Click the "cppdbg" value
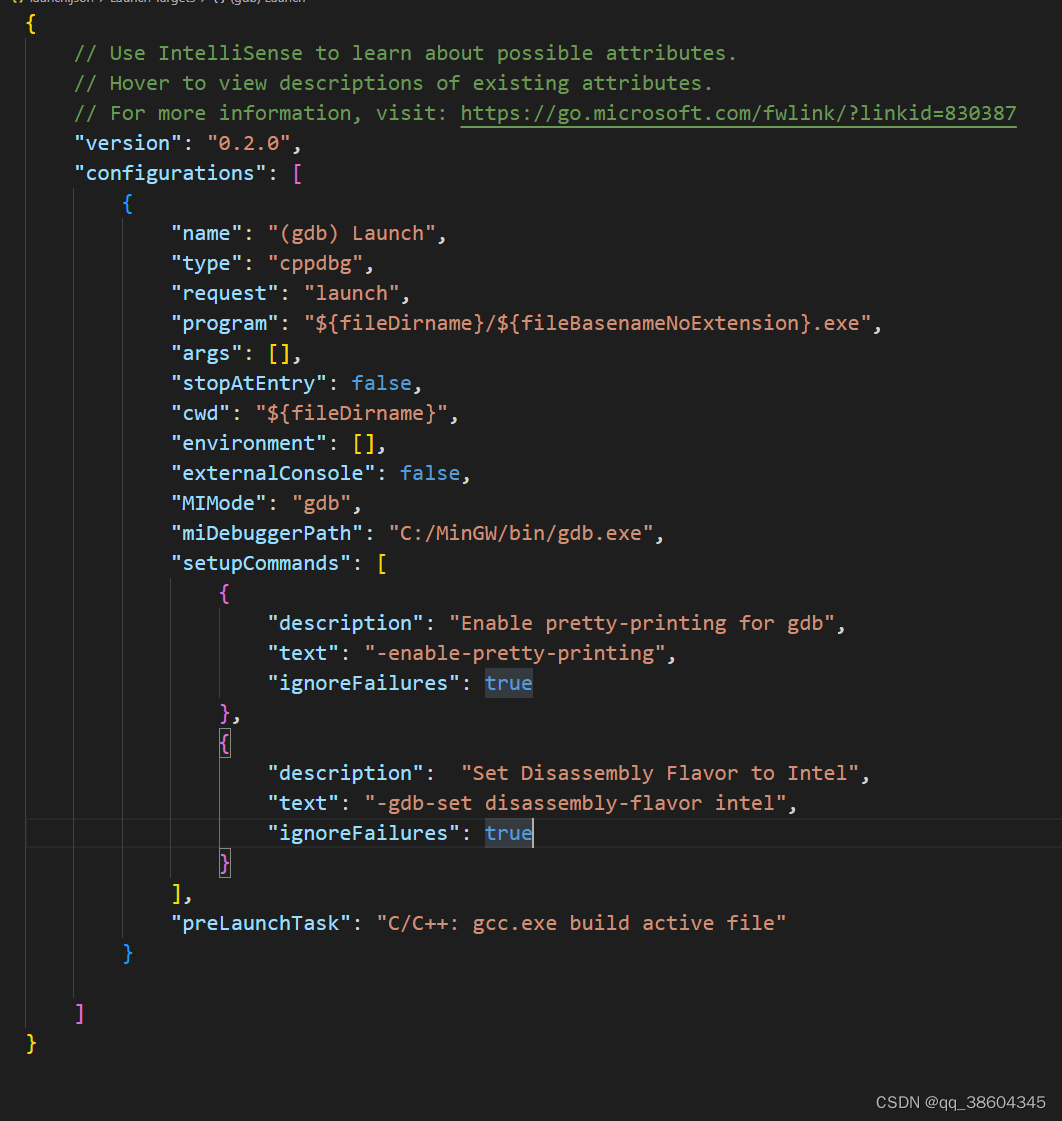 (x=315, y=264)
